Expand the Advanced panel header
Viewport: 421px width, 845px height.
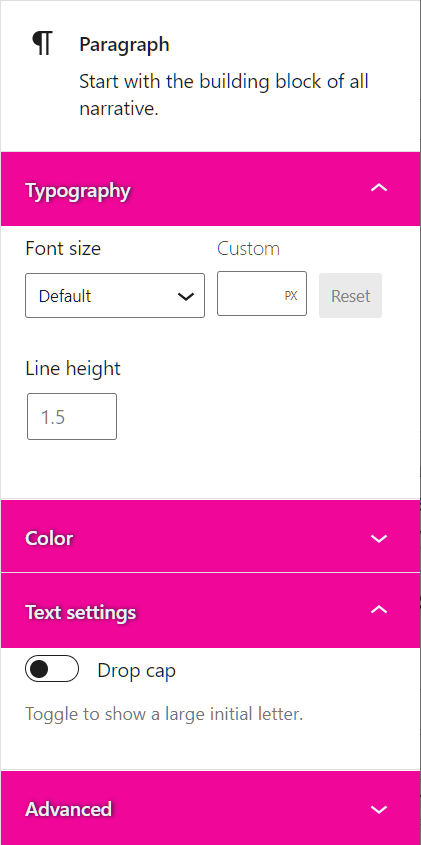[210, 808]
